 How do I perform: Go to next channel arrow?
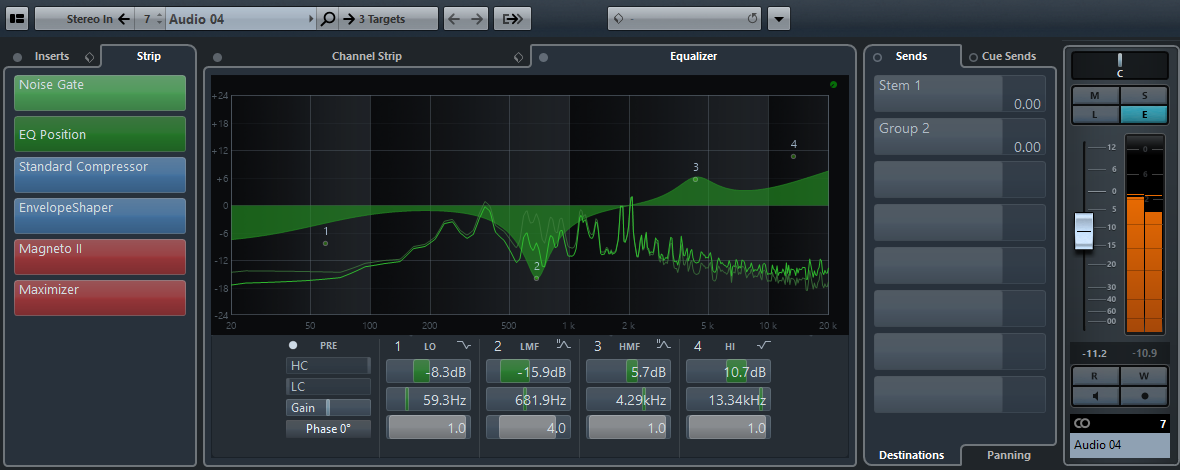(x=476, y=19)
